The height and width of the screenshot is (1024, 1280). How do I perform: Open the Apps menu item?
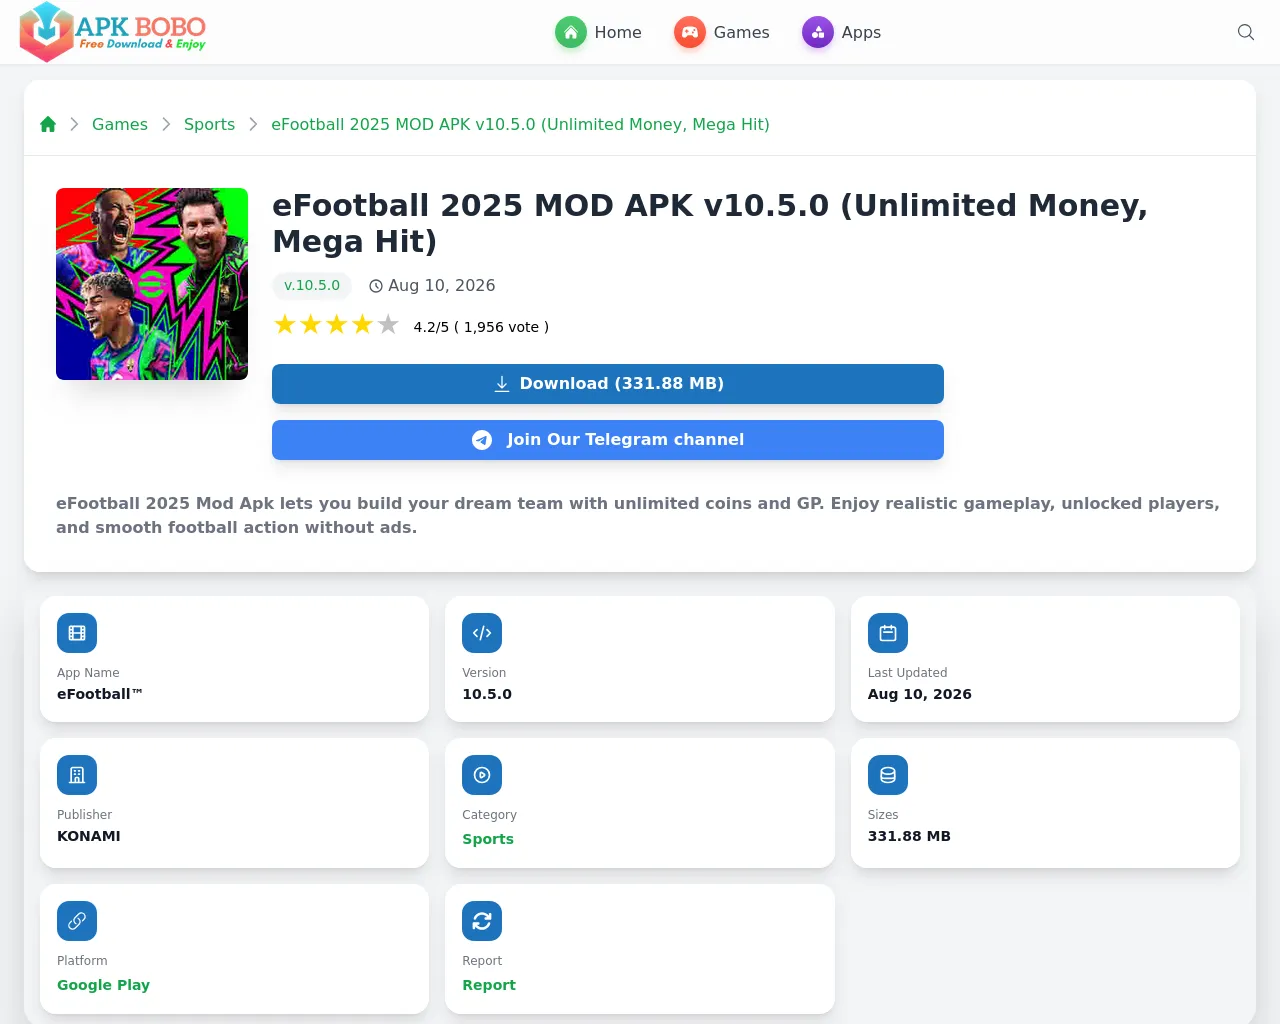tap(841, 32)
